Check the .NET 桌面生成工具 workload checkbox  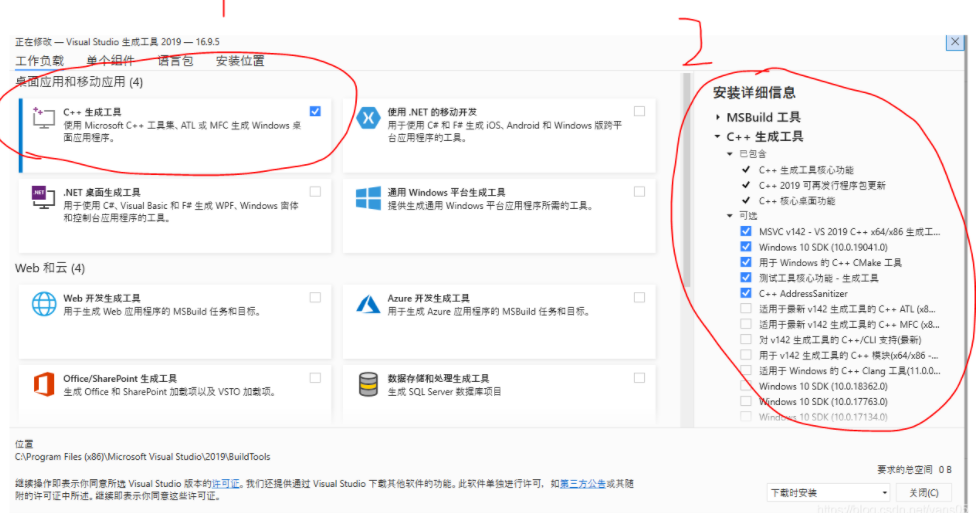coord(315,192)
